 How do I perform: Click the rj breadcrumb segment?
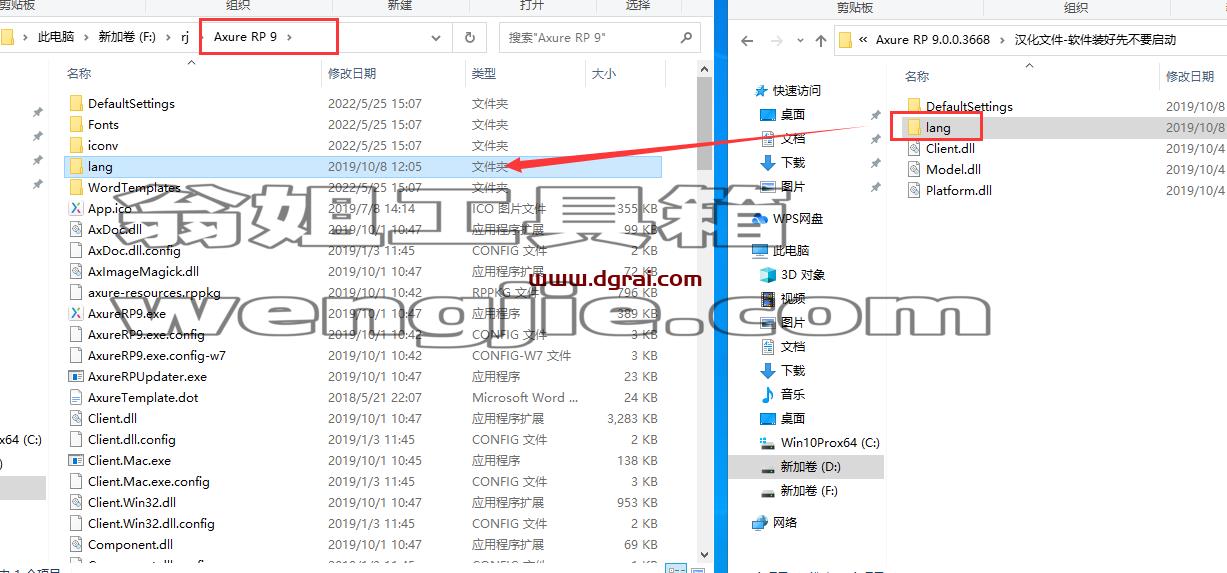click(x=185, y=37)
